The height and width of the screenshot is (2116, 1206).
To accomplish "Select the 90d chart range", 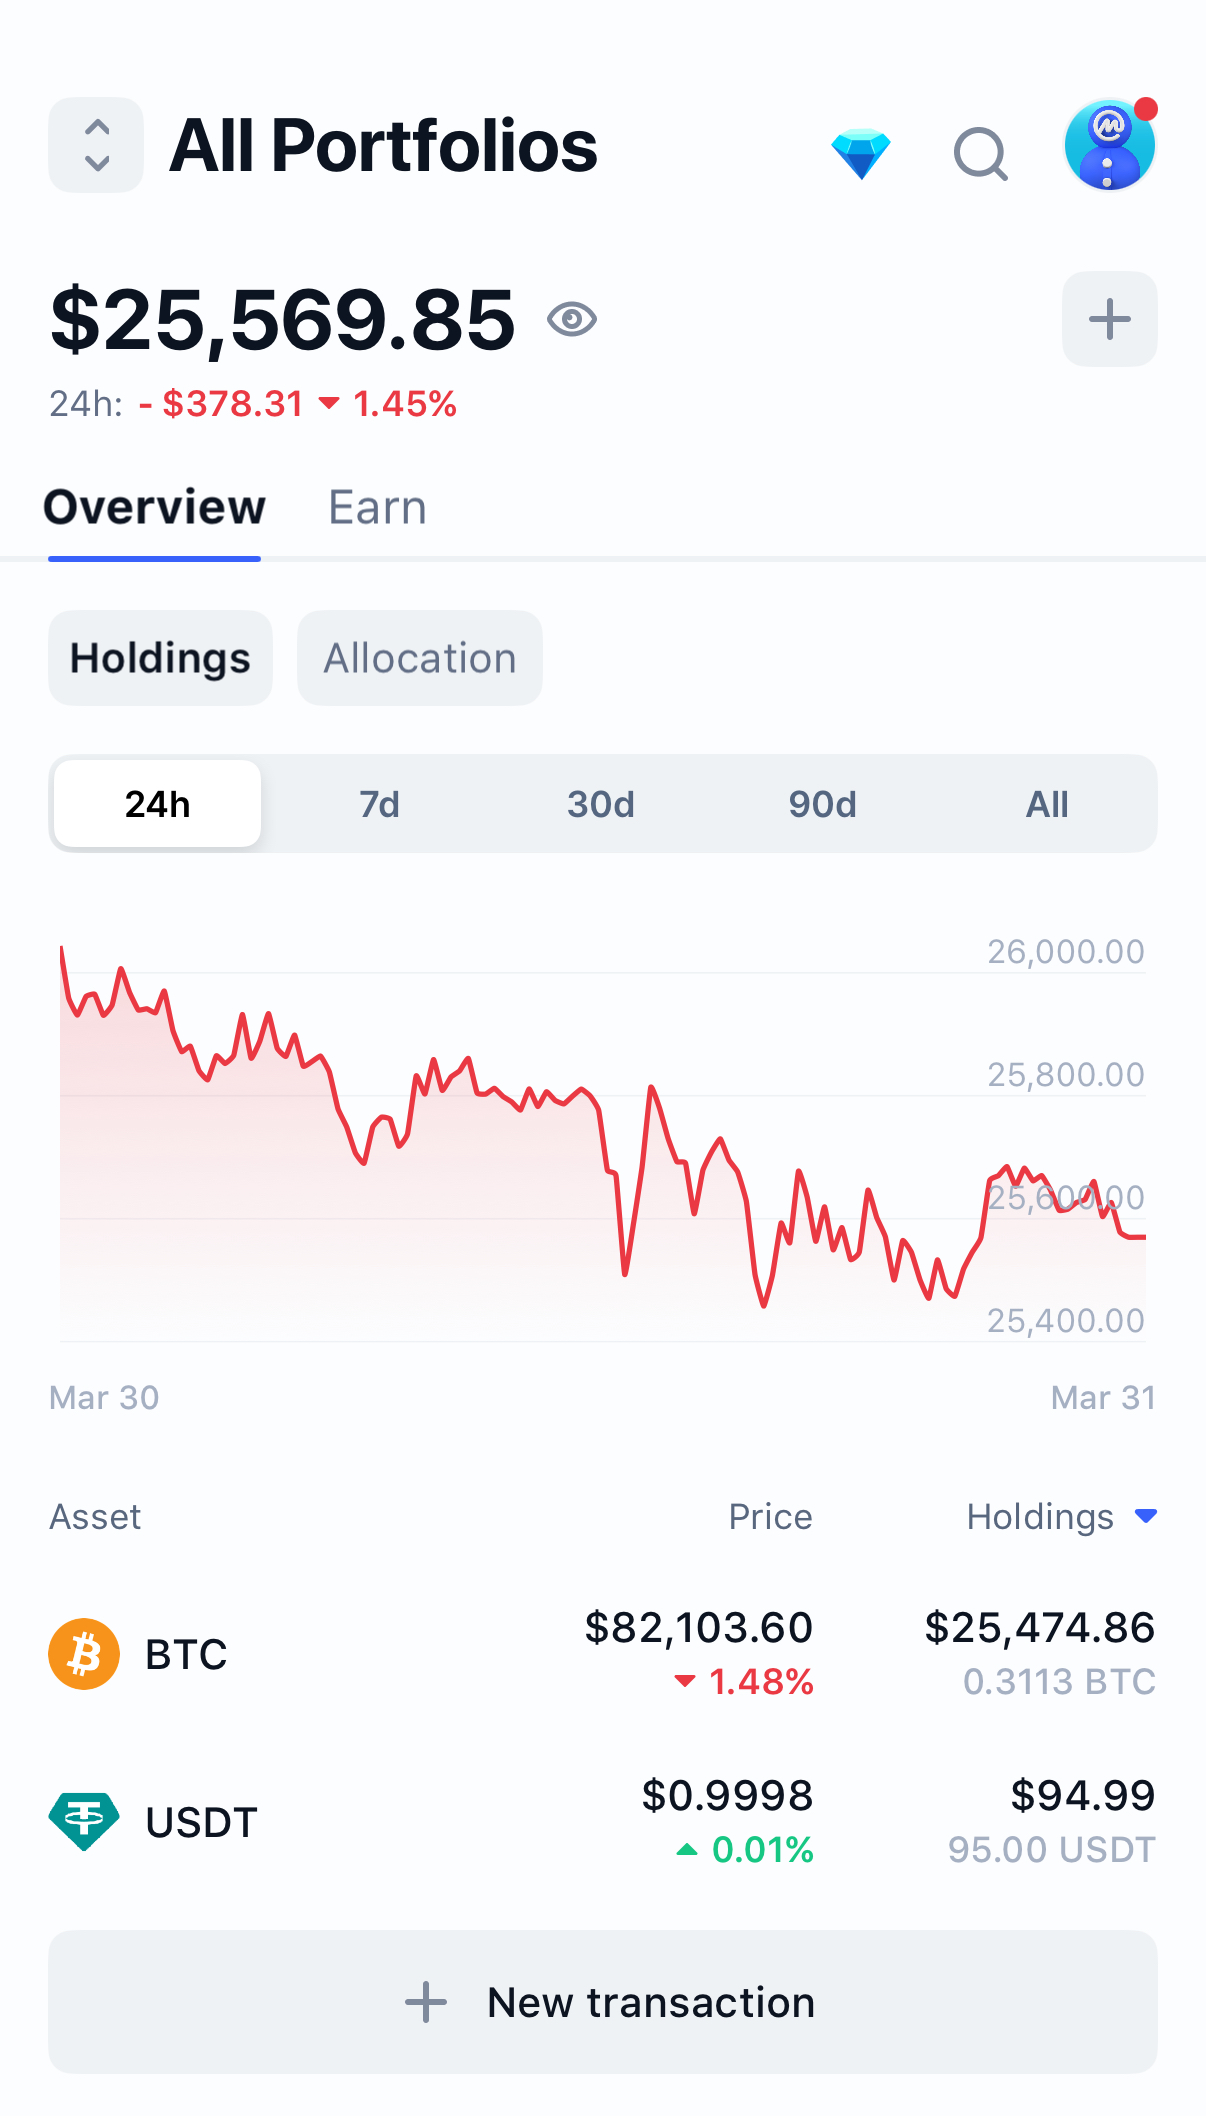I will pyautogui.click(x=822, y=804).
